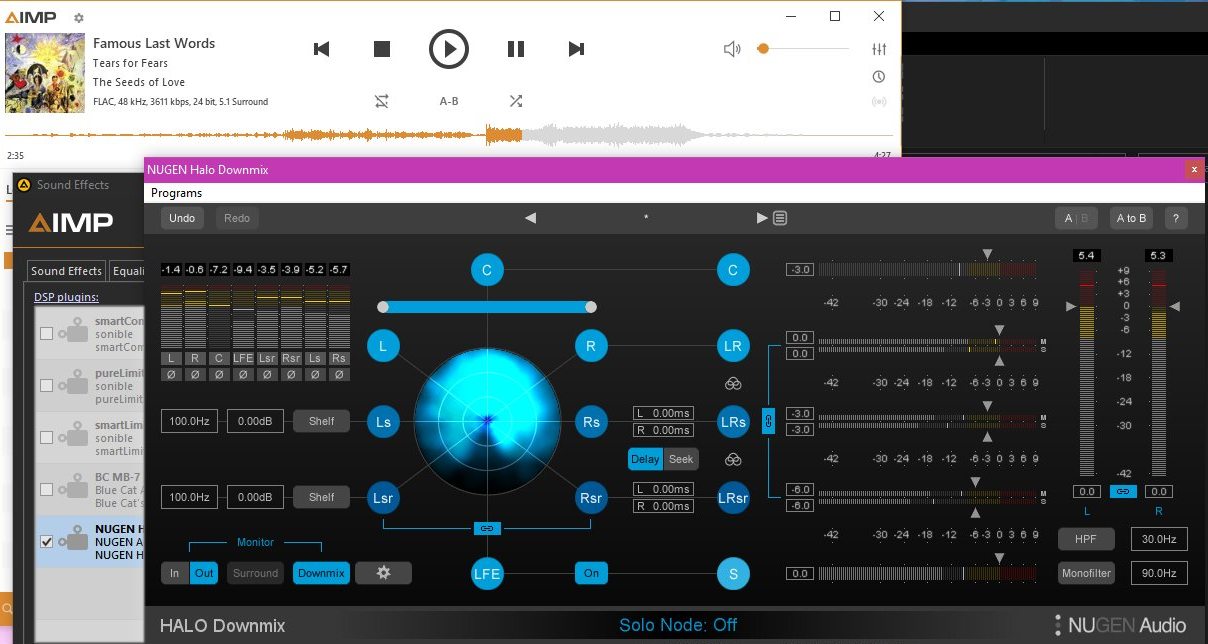Toggle the A|B comparison button
The width and height of the screenshot is (1208, 644).
point(1077,218)
